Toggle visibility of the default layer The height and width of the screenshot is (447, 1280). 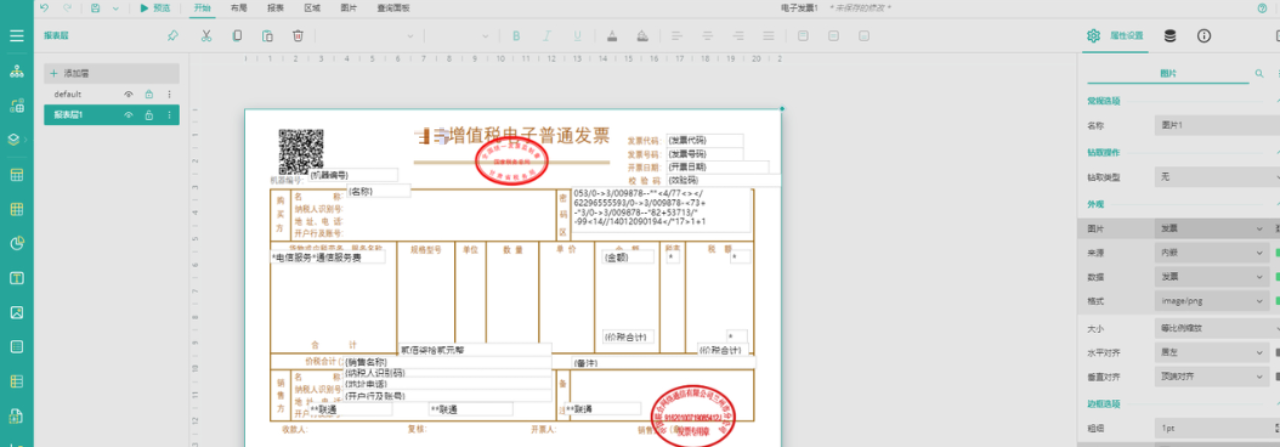point(128,94)
